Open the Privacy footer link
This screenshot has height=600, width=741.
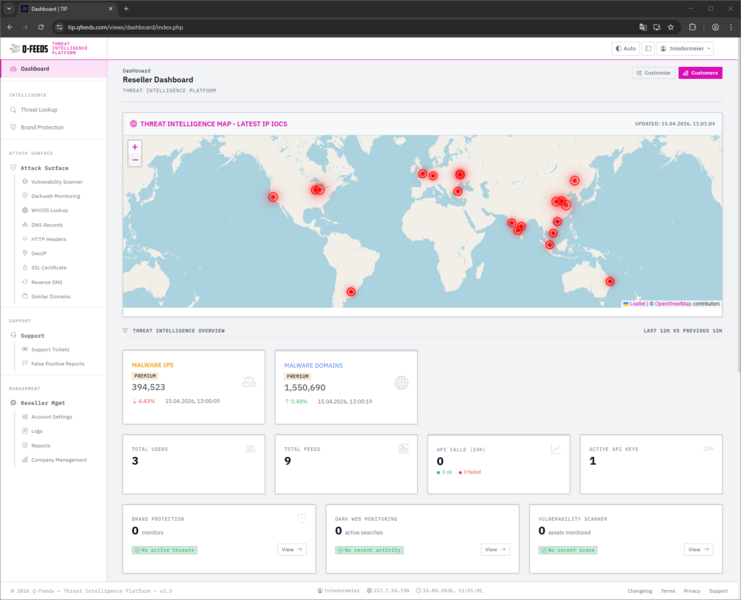tap(692, 591)
